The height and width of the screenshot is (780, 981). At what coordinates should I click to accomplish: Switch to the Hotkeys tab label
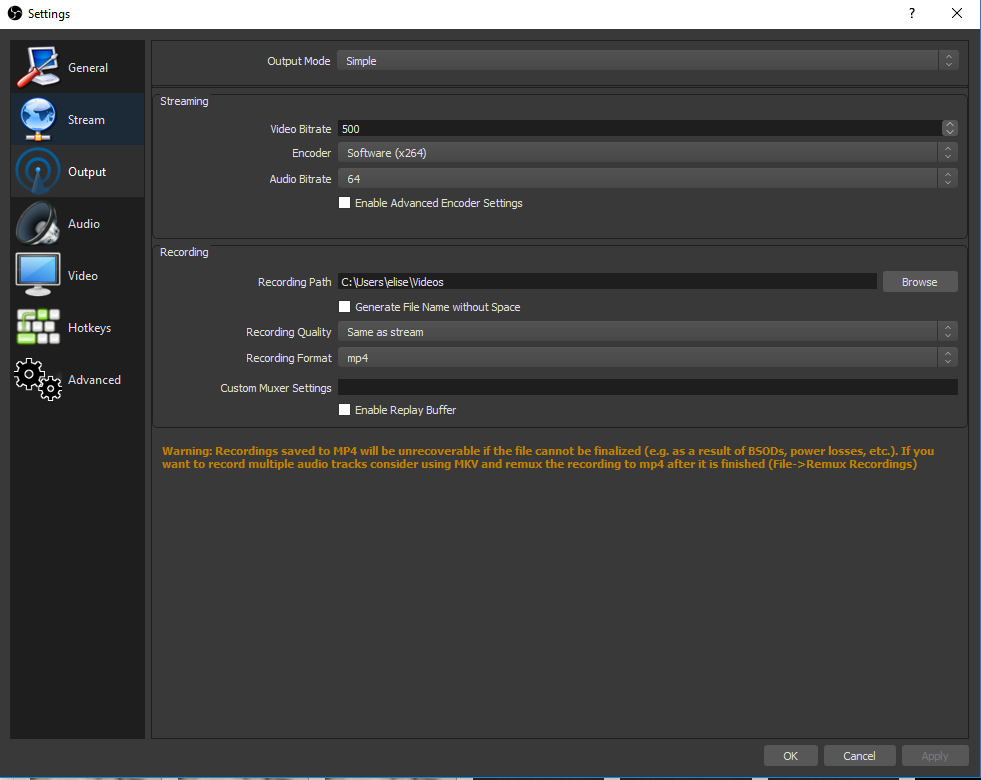coord(89,328)
